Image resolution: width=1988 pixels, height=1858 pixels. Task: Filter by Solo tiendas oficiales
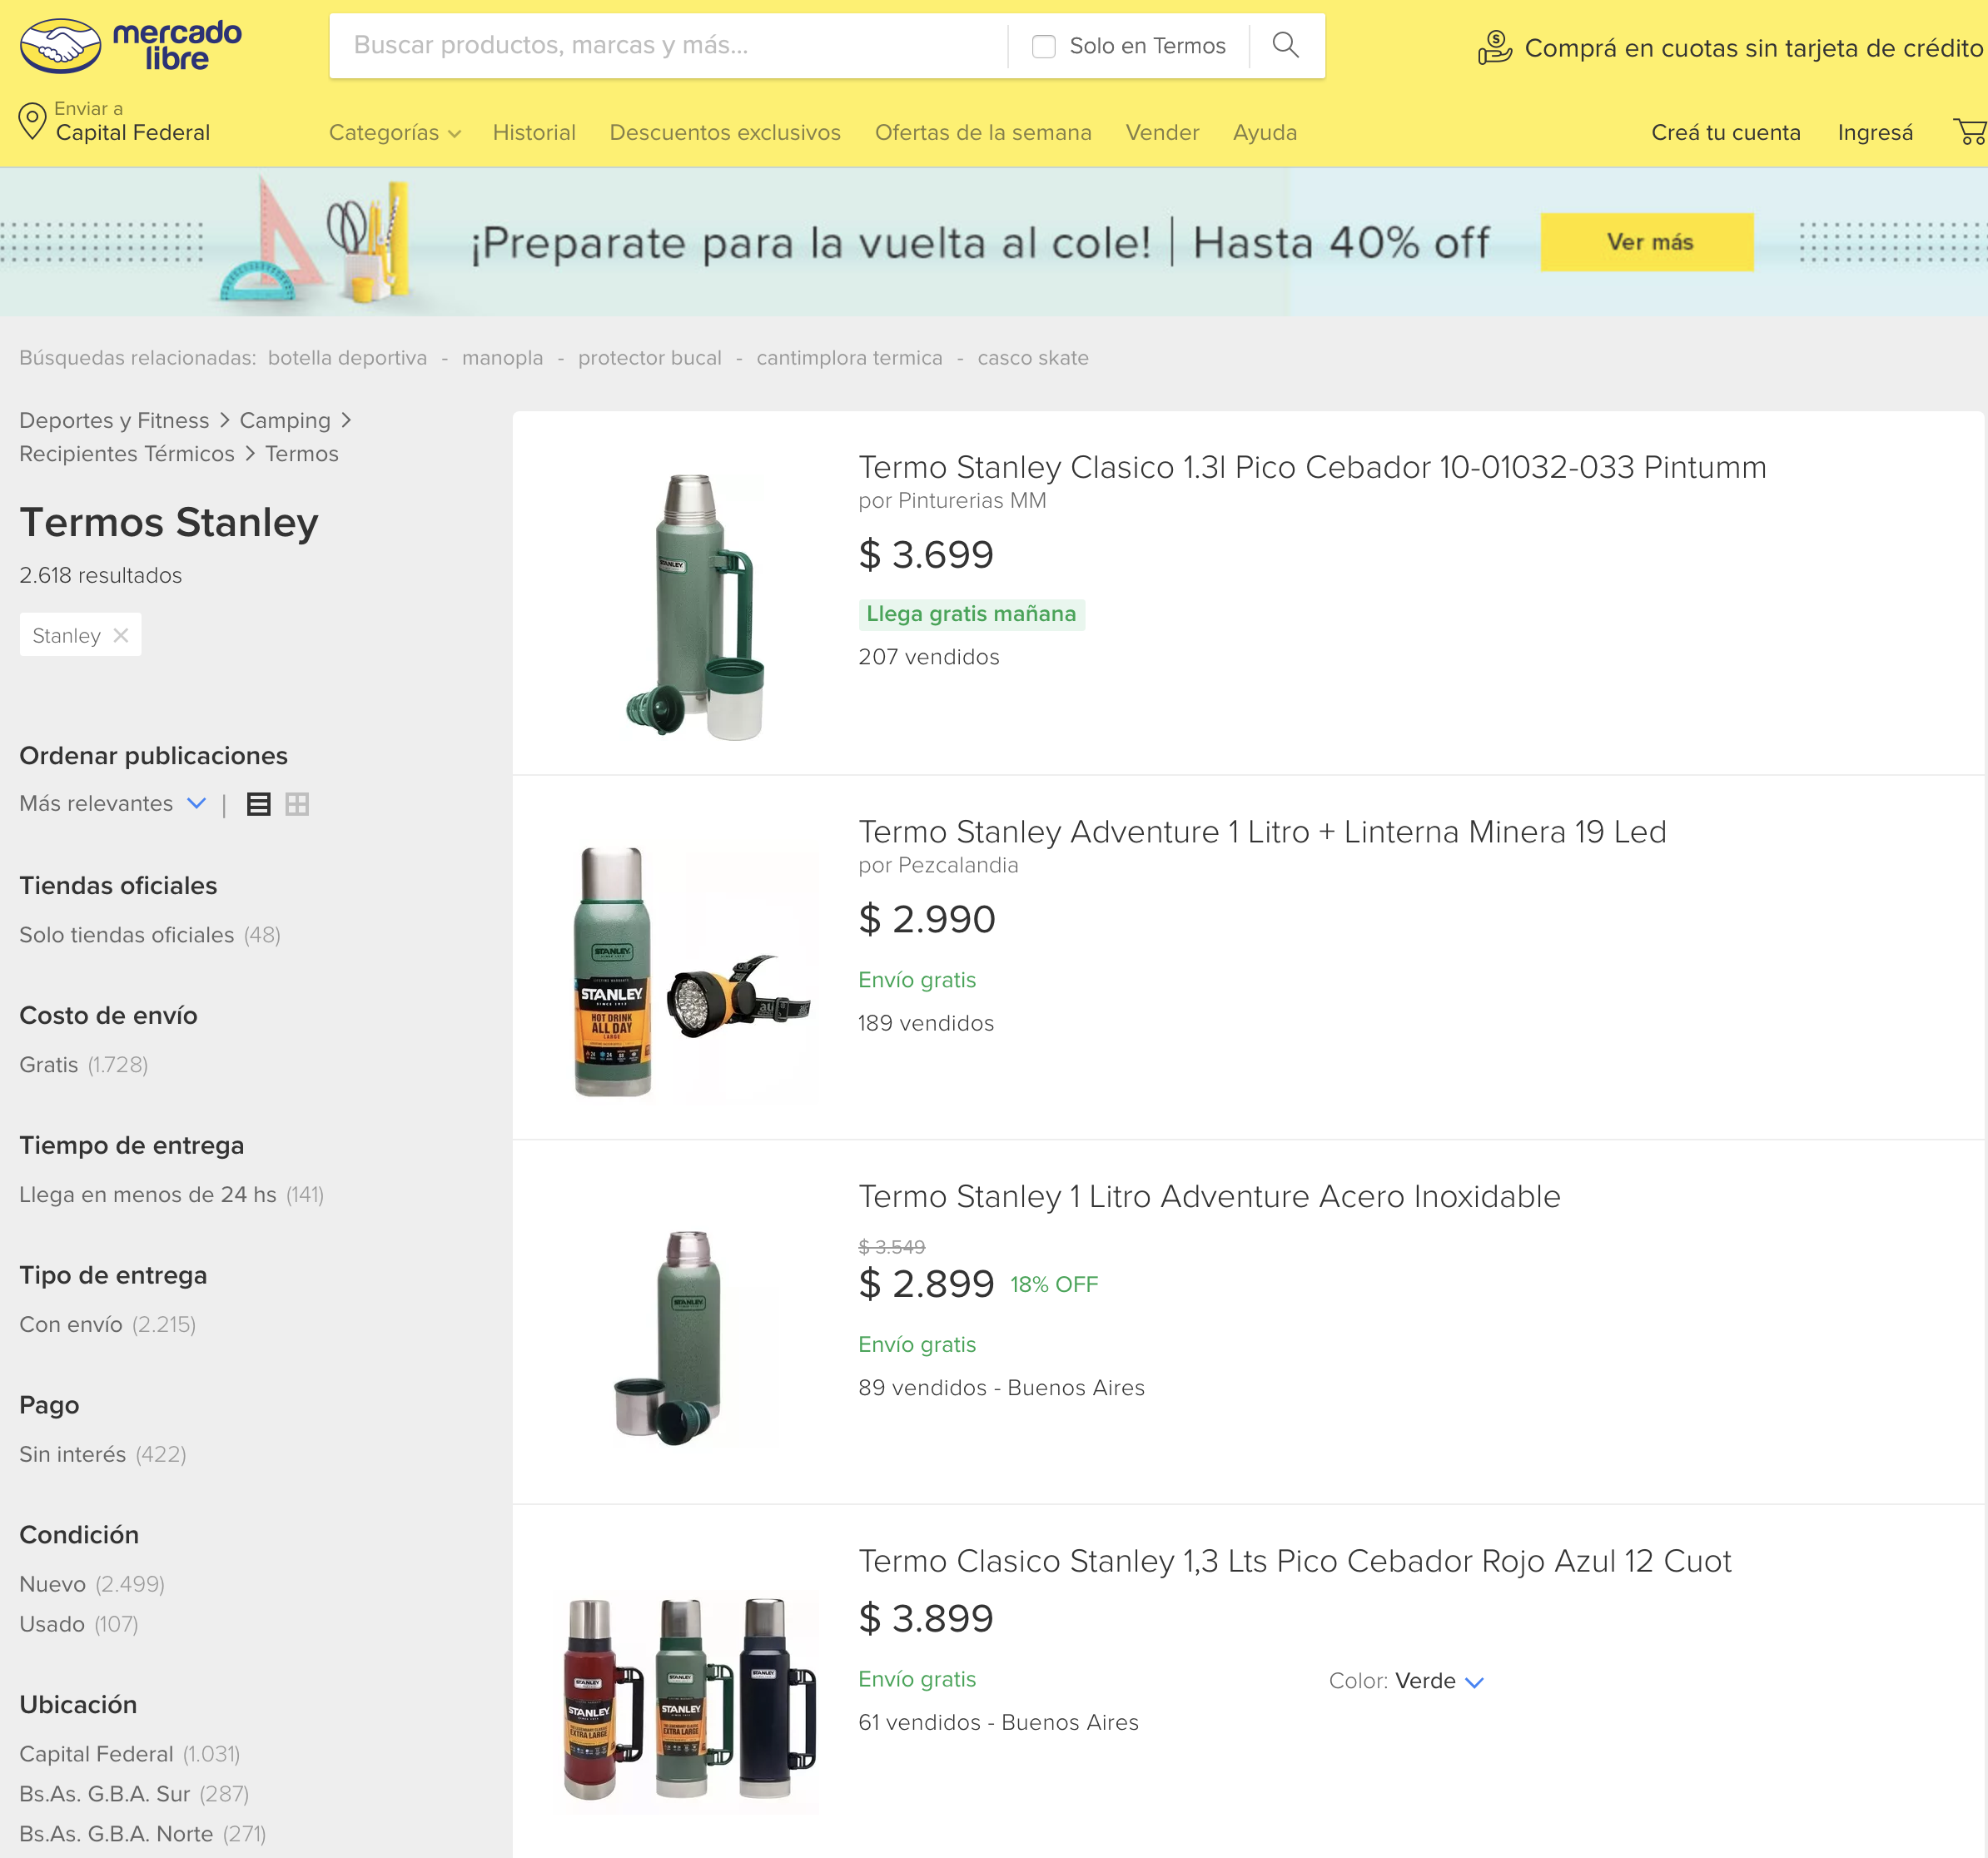click(x=126, y=935)
